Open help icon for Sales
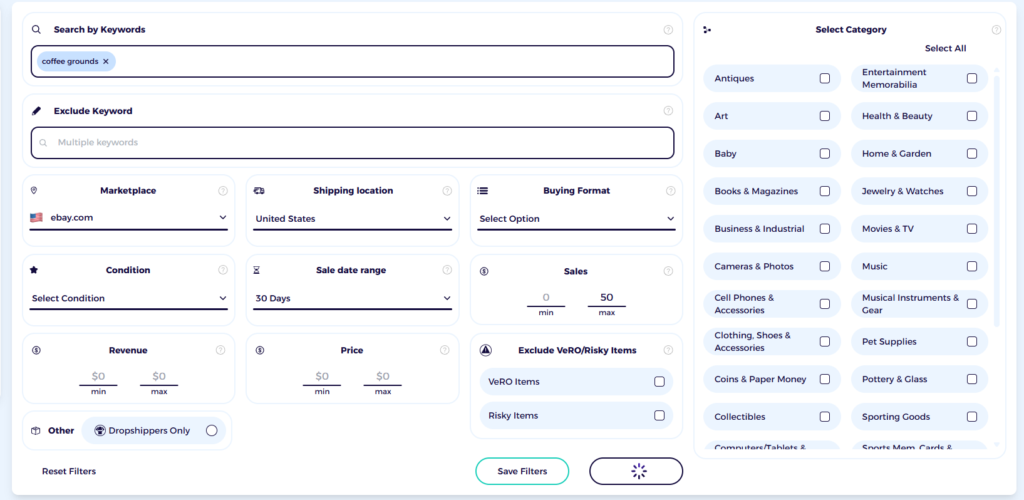The height and width of the screenshot is (500, 1024). click(668, 271)
